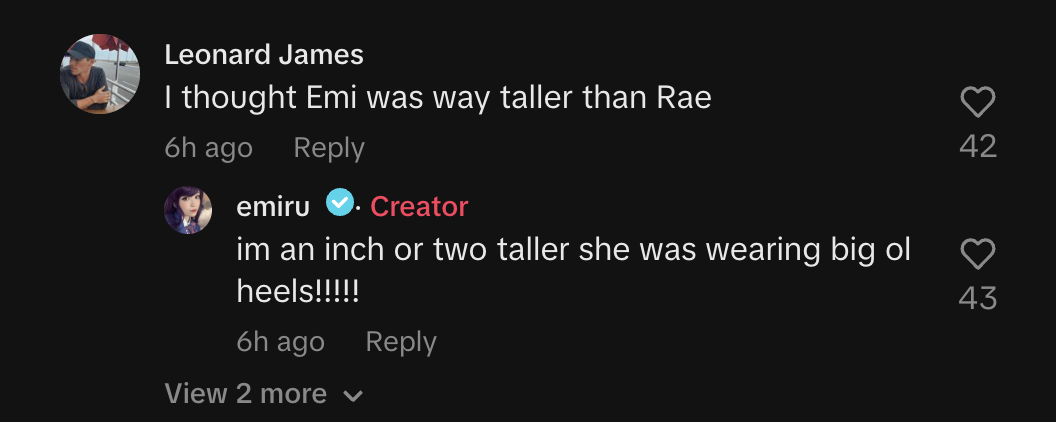Open the Leonard James username link

click(x=264, y=55)
